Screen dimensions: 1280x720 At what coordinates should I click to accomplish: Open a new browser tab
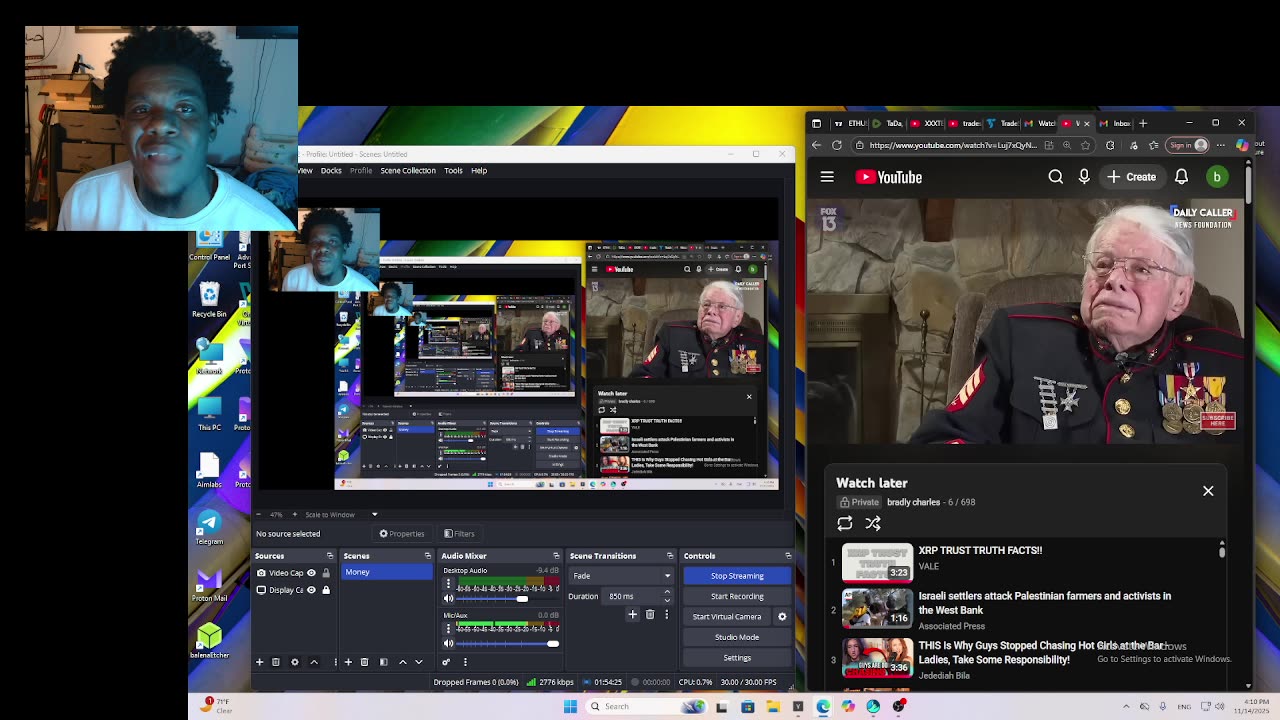pyautogui.click(x=1143, y=123)
